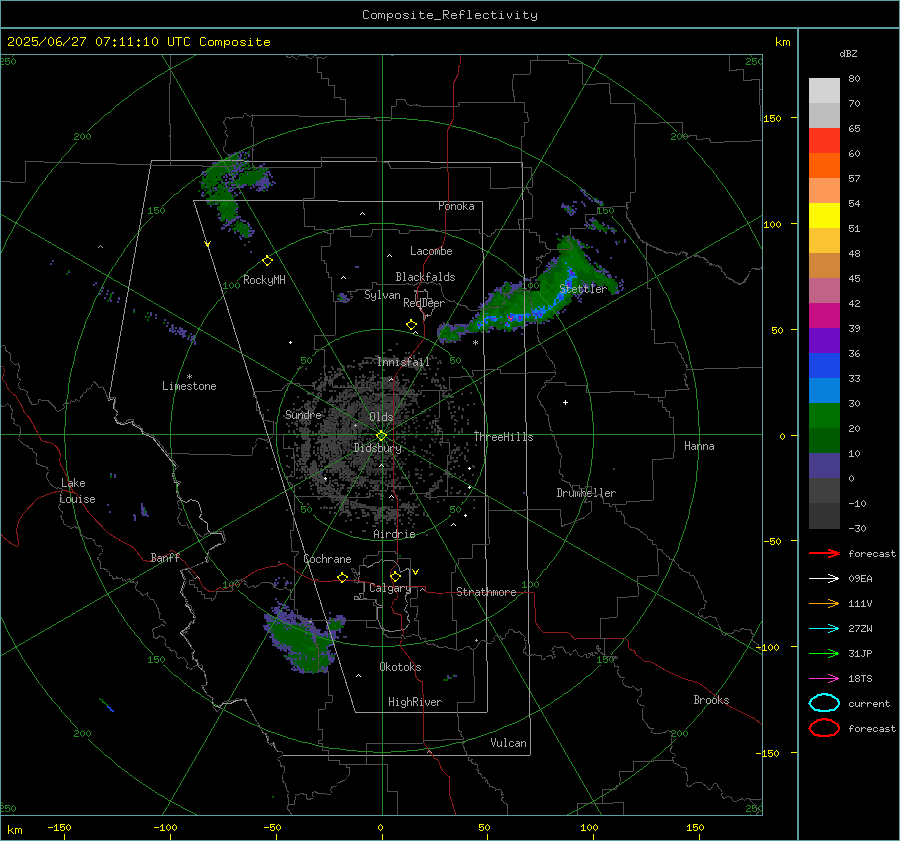Click the Olds town label

(x=381, y=417)
